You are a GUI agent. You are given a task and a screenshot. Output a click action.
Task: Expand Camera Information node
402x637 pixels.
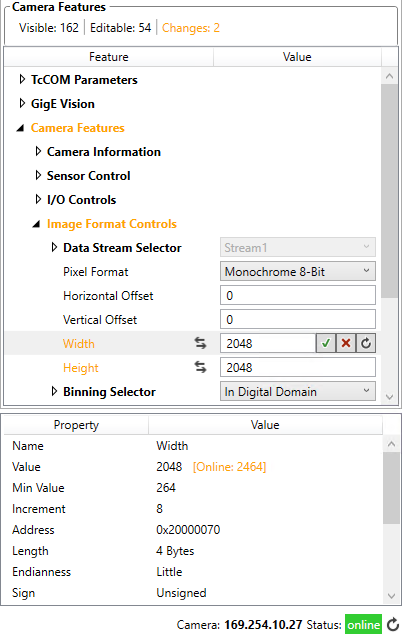pyautogui.click(x=38, y=152)
